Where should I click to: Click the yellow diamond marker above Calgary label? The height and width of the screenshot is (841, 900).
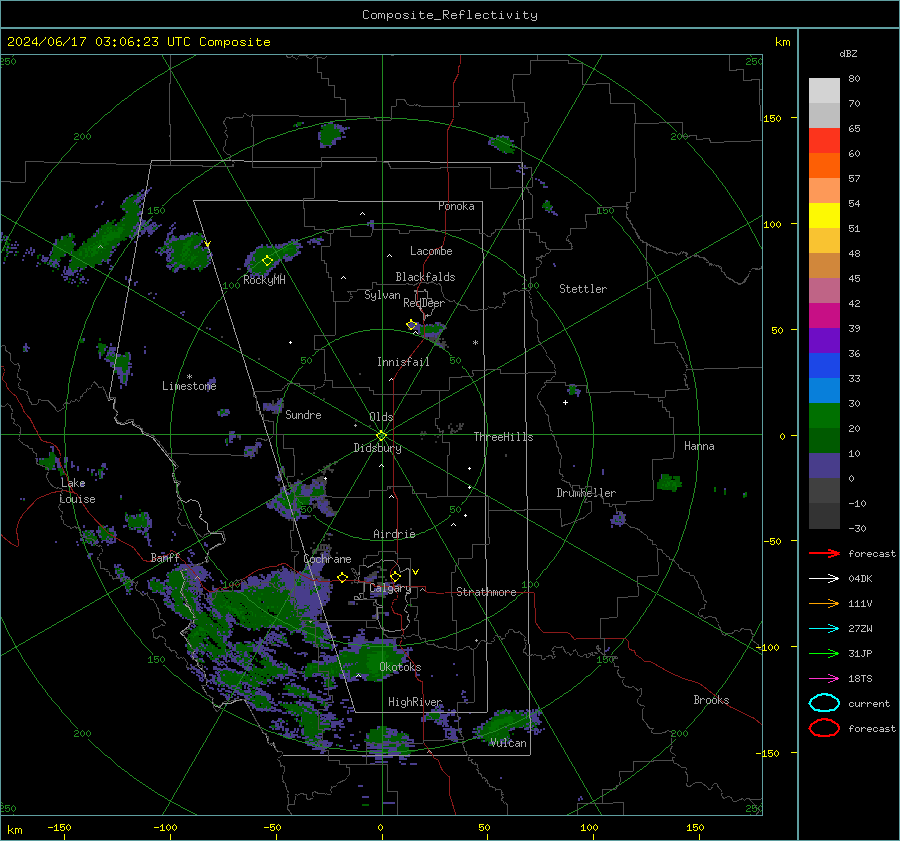(395, 576)
